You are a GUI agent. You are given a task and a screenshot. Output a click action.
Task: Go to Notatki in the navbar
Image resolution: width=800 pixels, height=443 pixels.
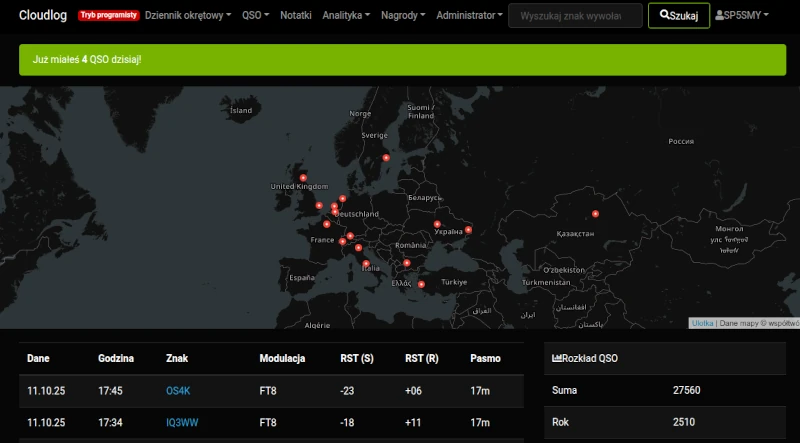296,16
